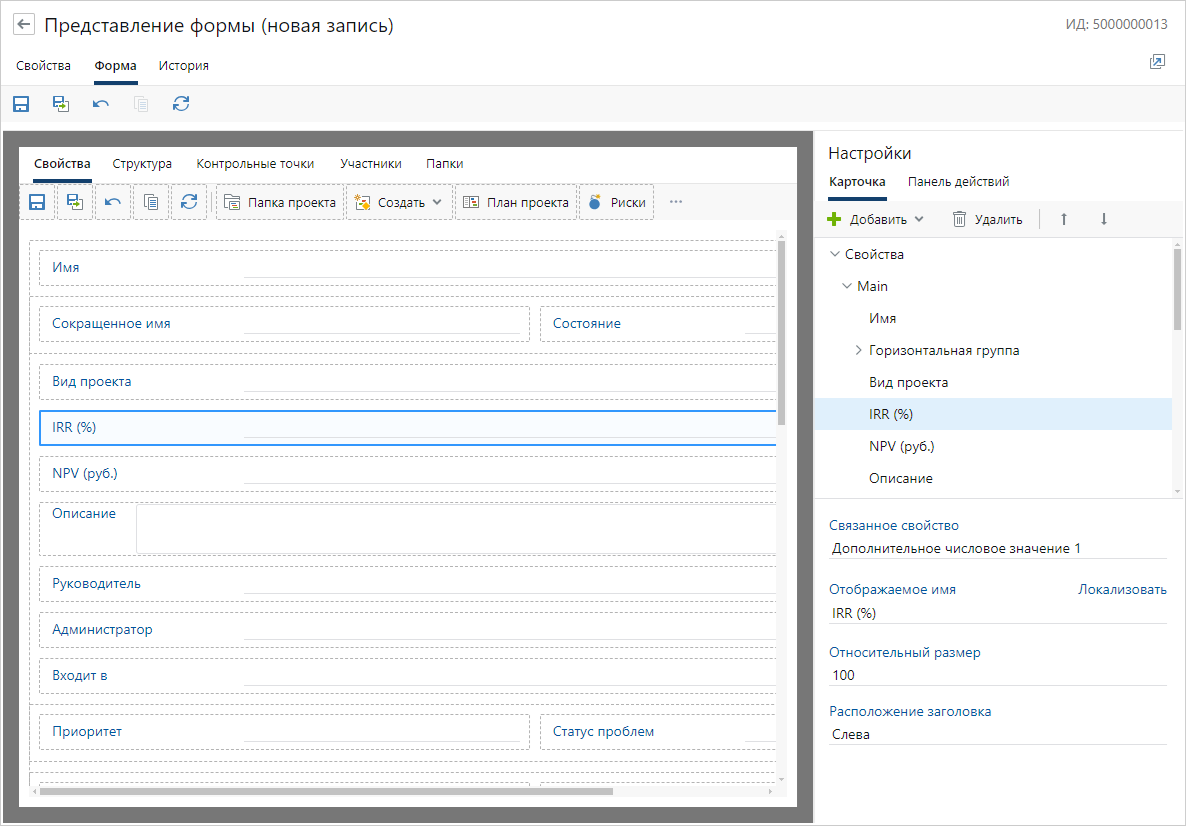Click the preview vertical scrollbar
Screen dimensions: 1186x826
click(x=781, y=333)
